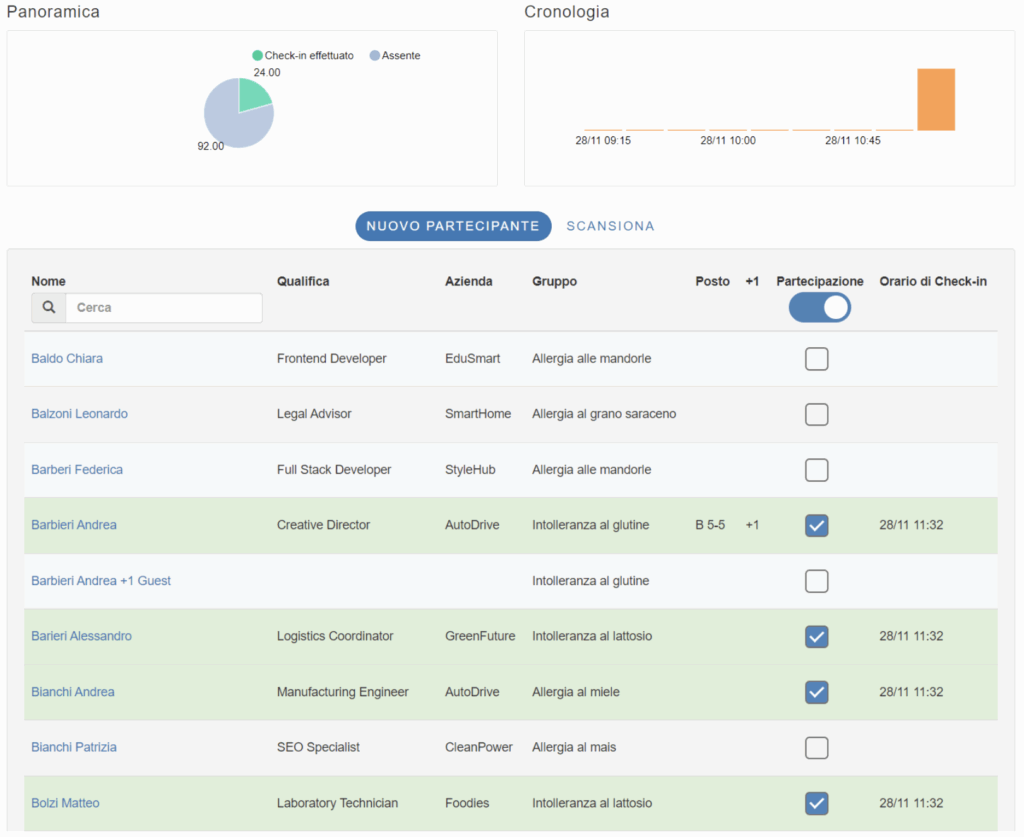Image resolution: width=1024 pixels, height=837 pixels.
Task: Uncheck participation for Barbieri Andrea
Action: (817, 525)
